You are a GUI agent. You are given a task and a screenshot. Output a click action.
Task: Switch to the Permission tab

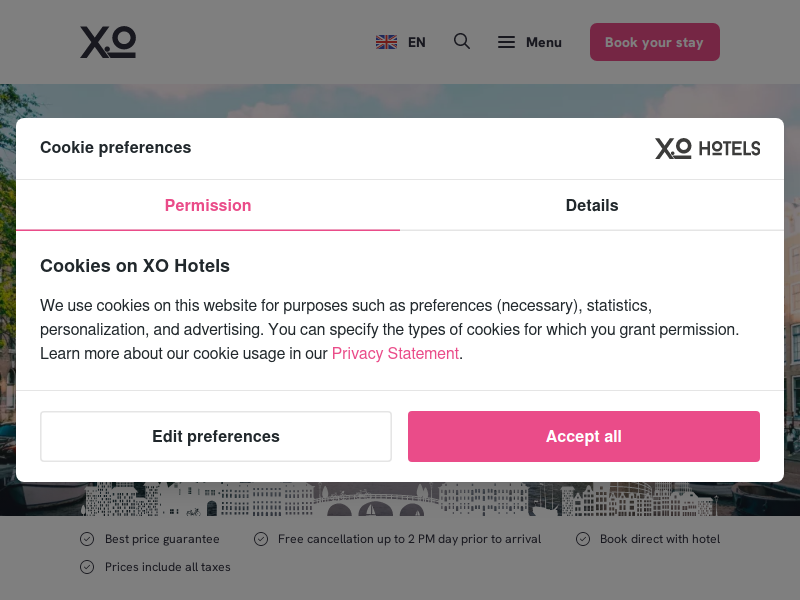(208, 205)
